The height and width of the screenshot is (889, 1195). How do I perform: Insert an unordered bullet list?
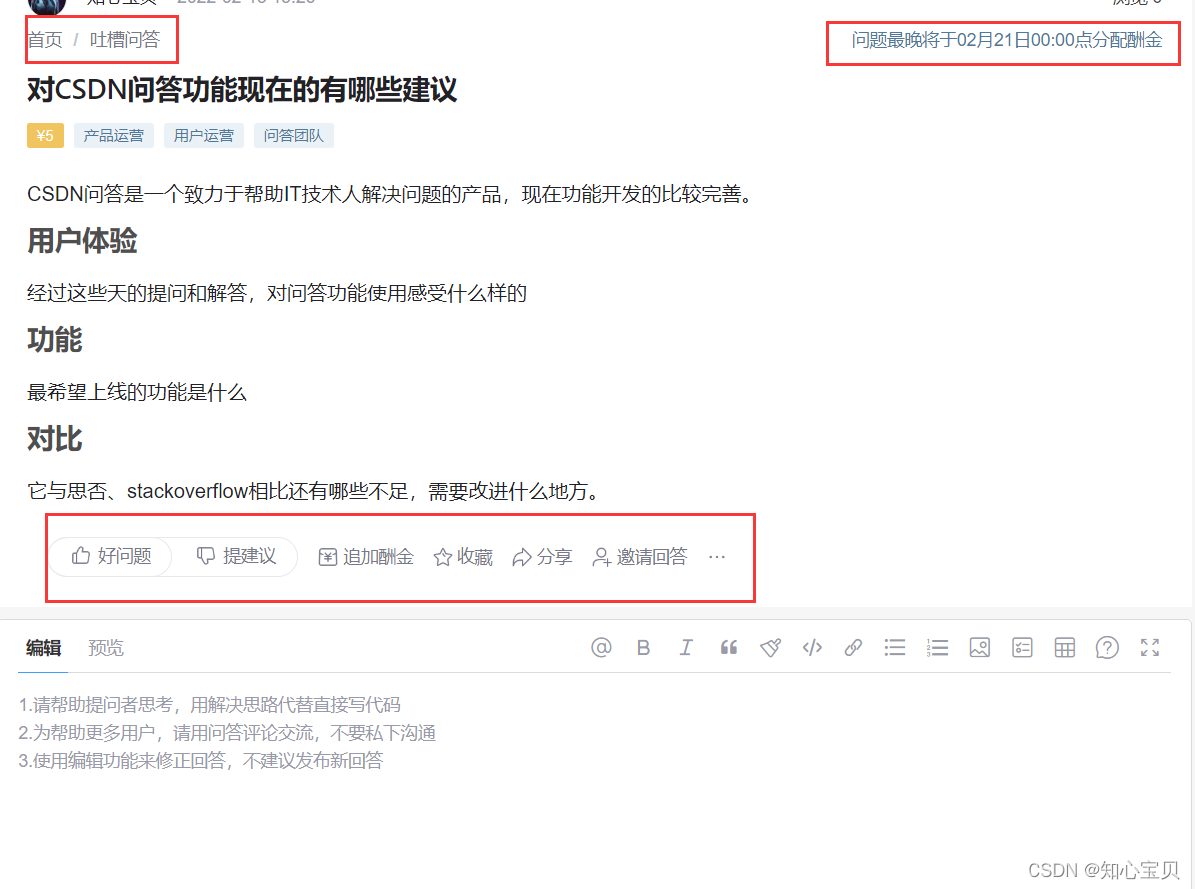895,648
